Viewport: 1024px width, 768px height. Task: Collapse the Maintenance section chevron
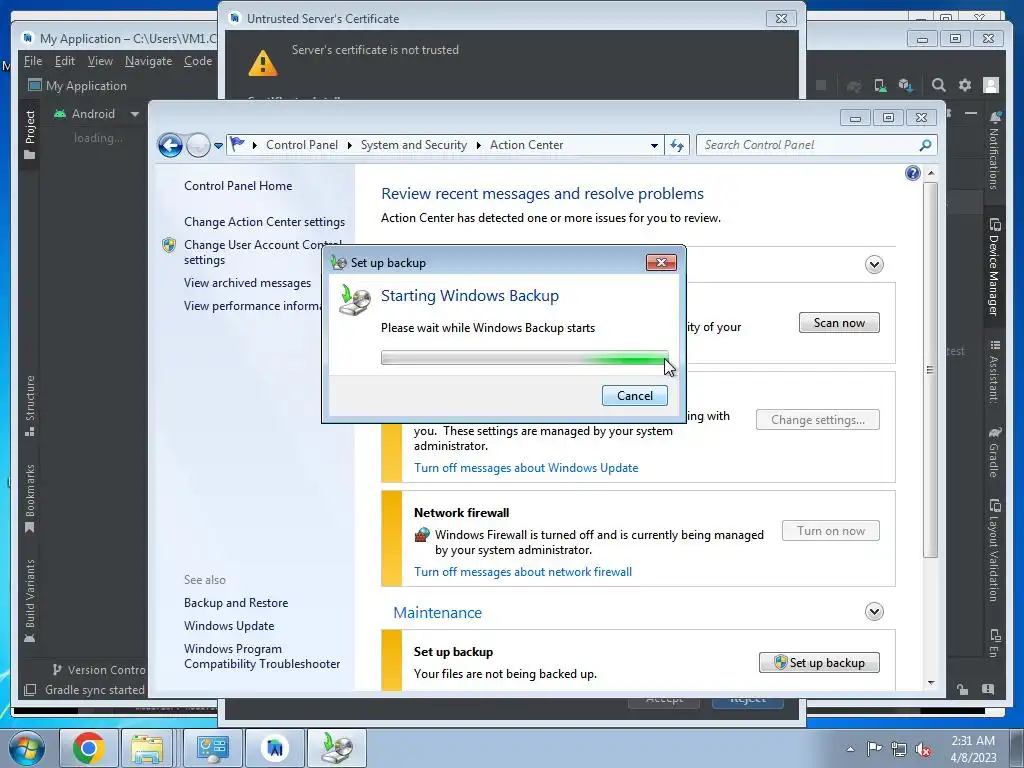[874, 611]
